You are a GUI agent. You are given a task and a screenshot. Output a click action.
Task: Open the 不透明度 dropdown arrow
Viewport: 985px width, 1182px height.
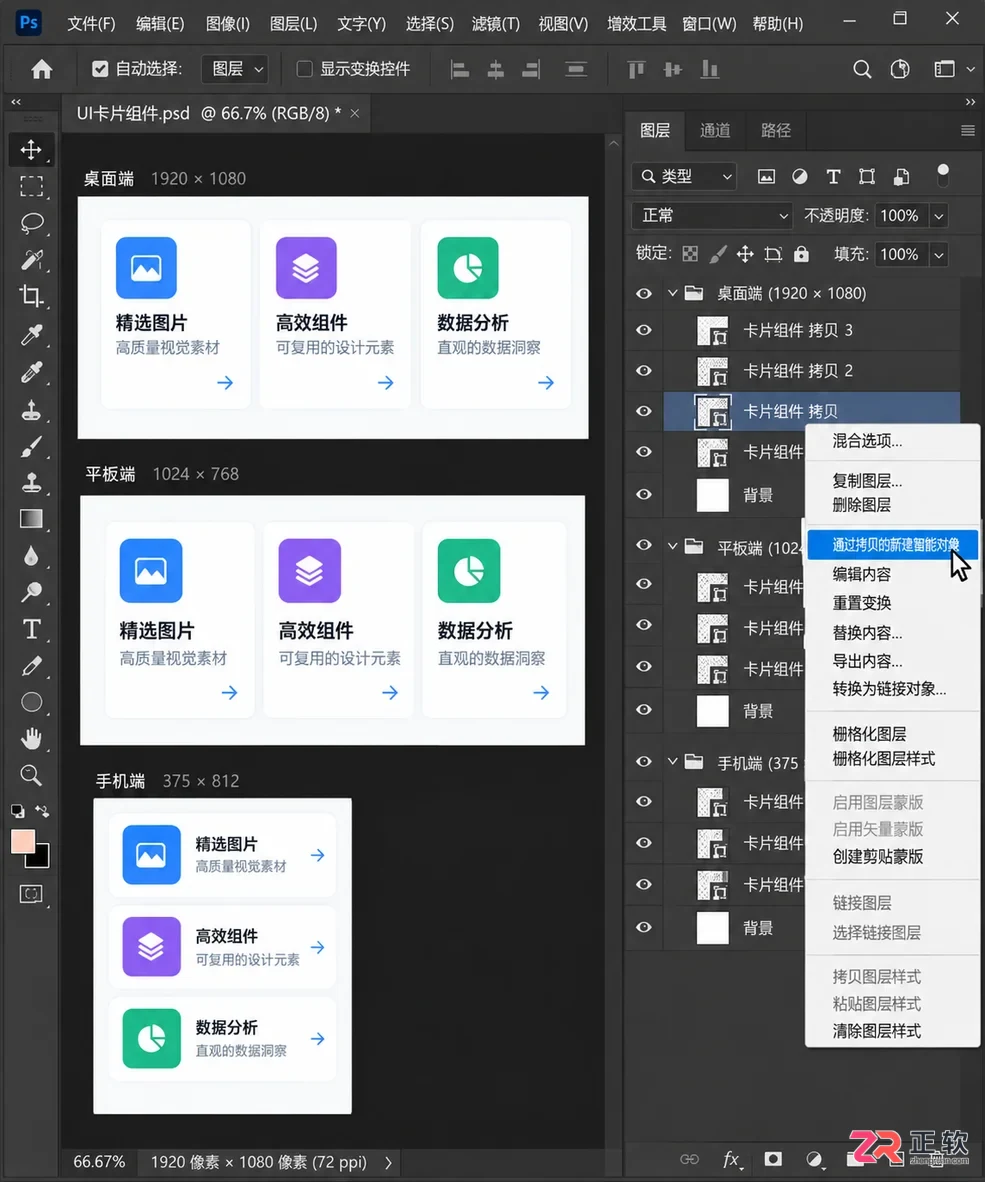[939, 216]
